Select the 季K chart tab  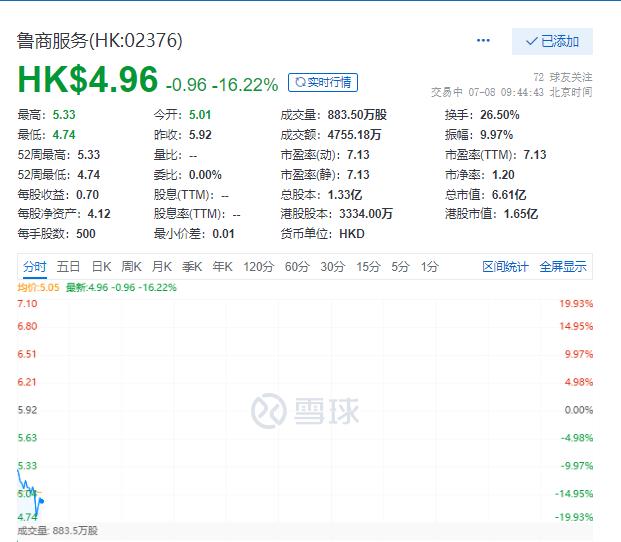click(x=191, y=266)
